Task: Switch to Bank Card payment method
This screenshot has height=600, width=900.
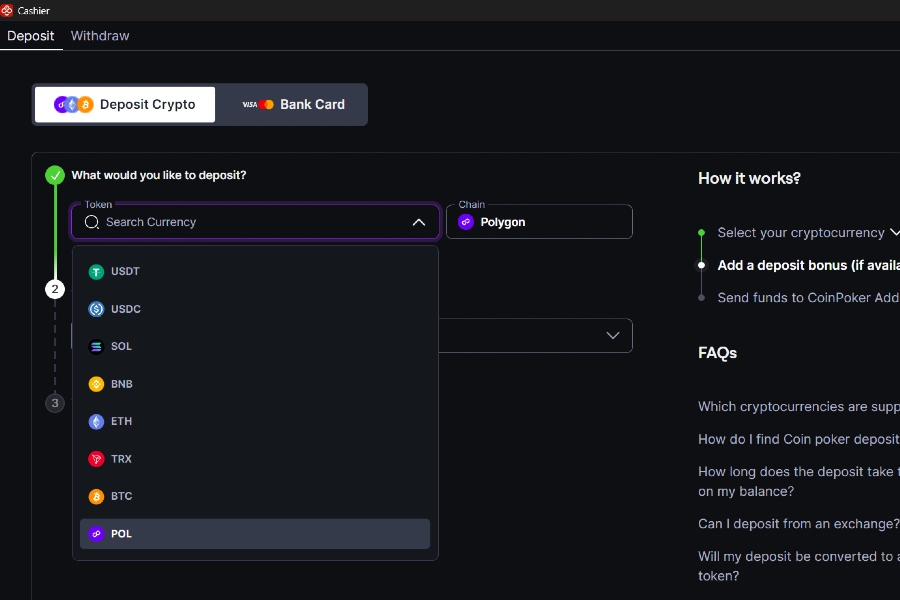Action: 293,104
